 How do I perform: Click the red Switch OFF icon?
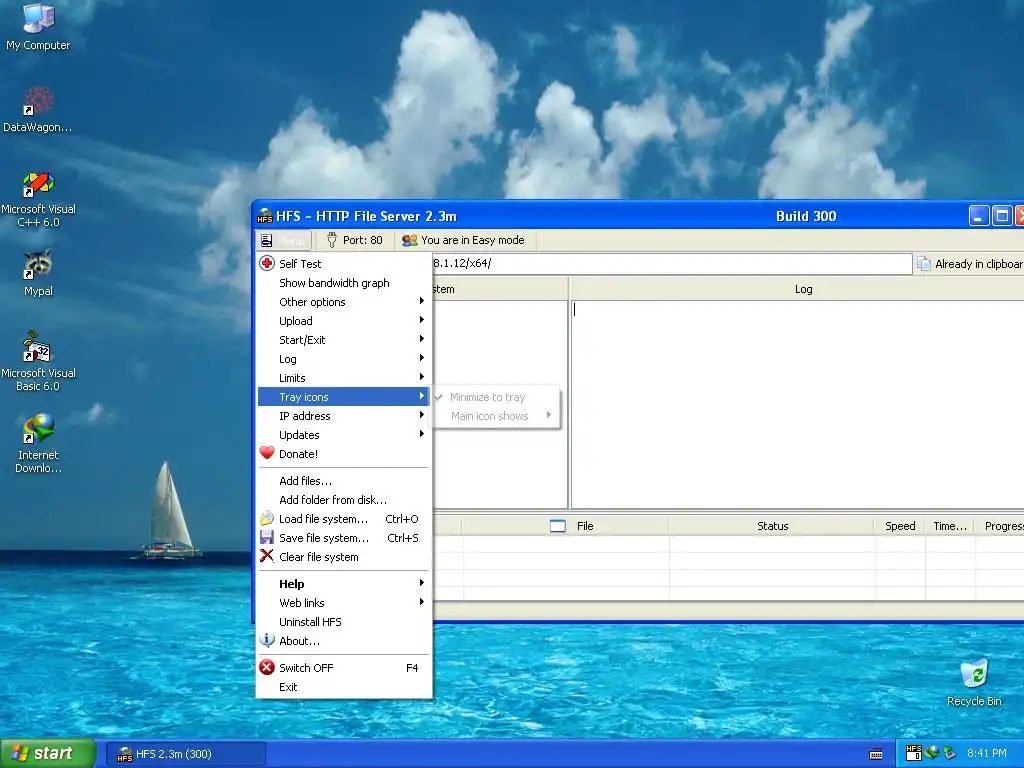(267, 667)
